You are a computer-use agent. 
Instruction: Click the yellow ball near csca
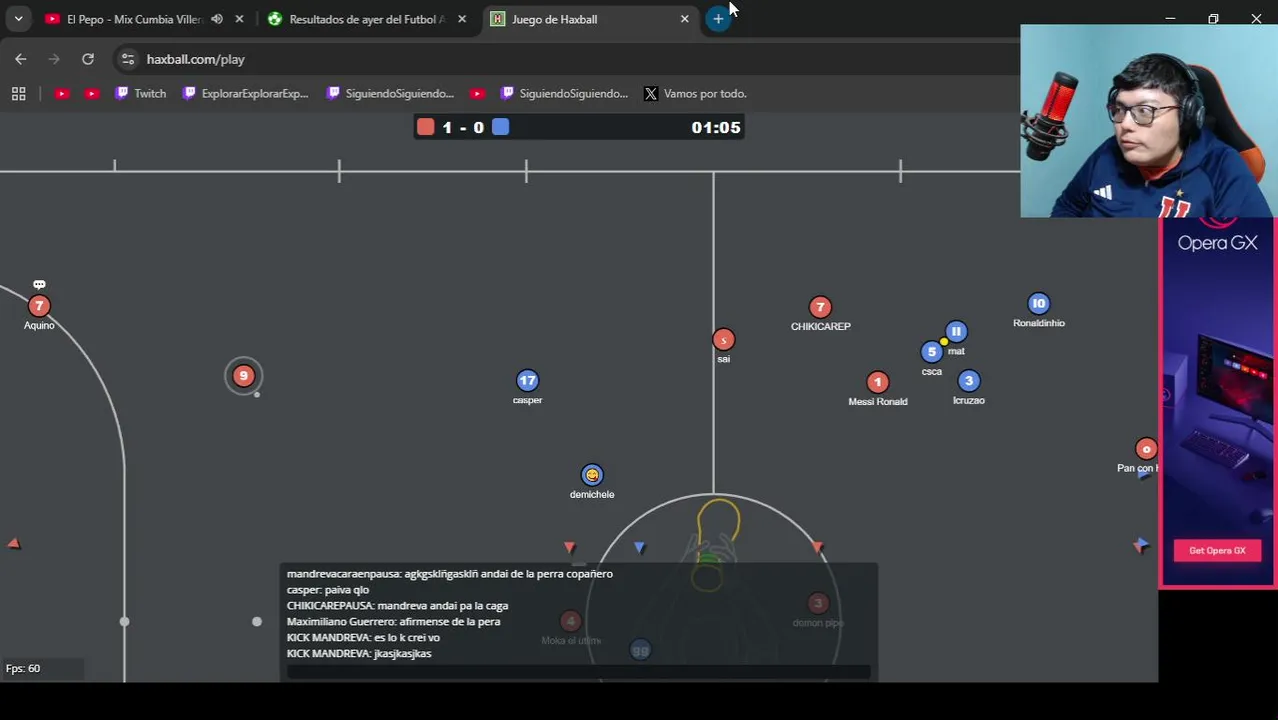[943, 342]
